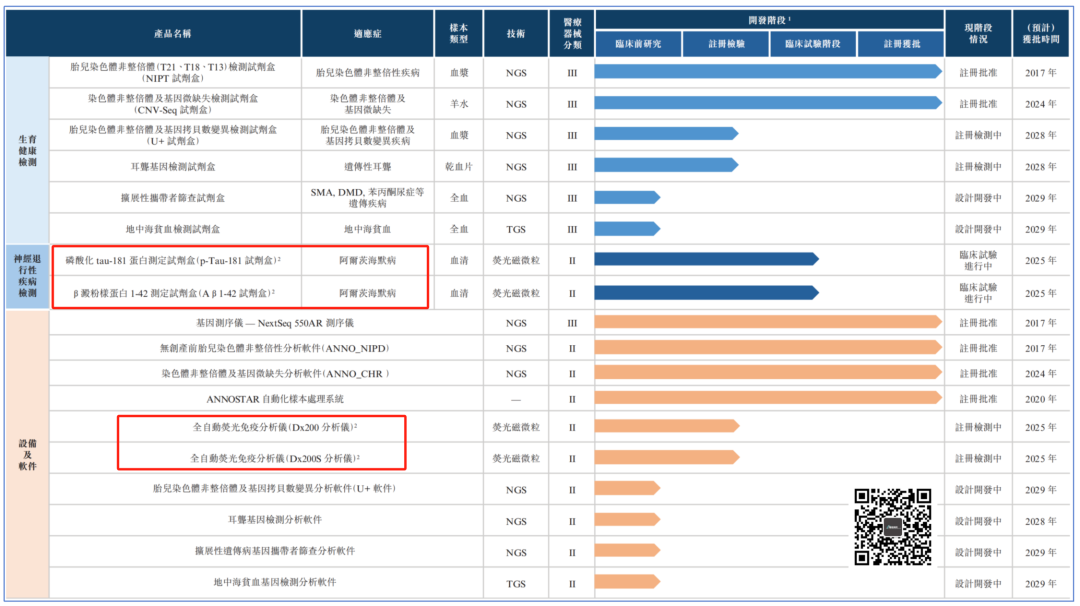Screen dimensions: 1080x606
Task: Click the 產品名稱 column header
Action: (x=175, y=33)
